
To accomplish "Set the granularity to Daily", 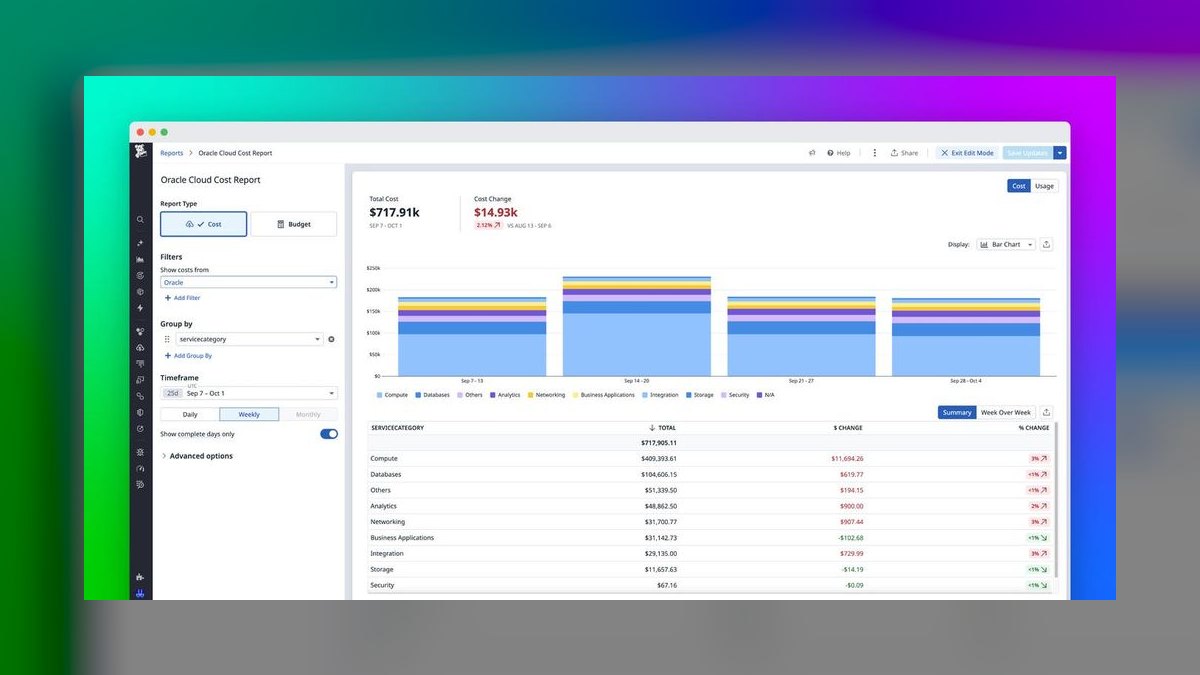I will [190, 414].
